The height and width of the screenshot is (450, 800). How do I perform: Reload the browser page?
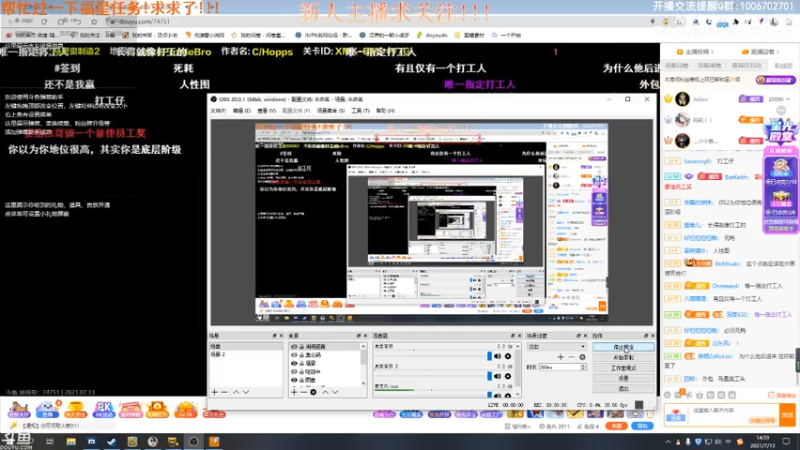(x=44, y=21)
